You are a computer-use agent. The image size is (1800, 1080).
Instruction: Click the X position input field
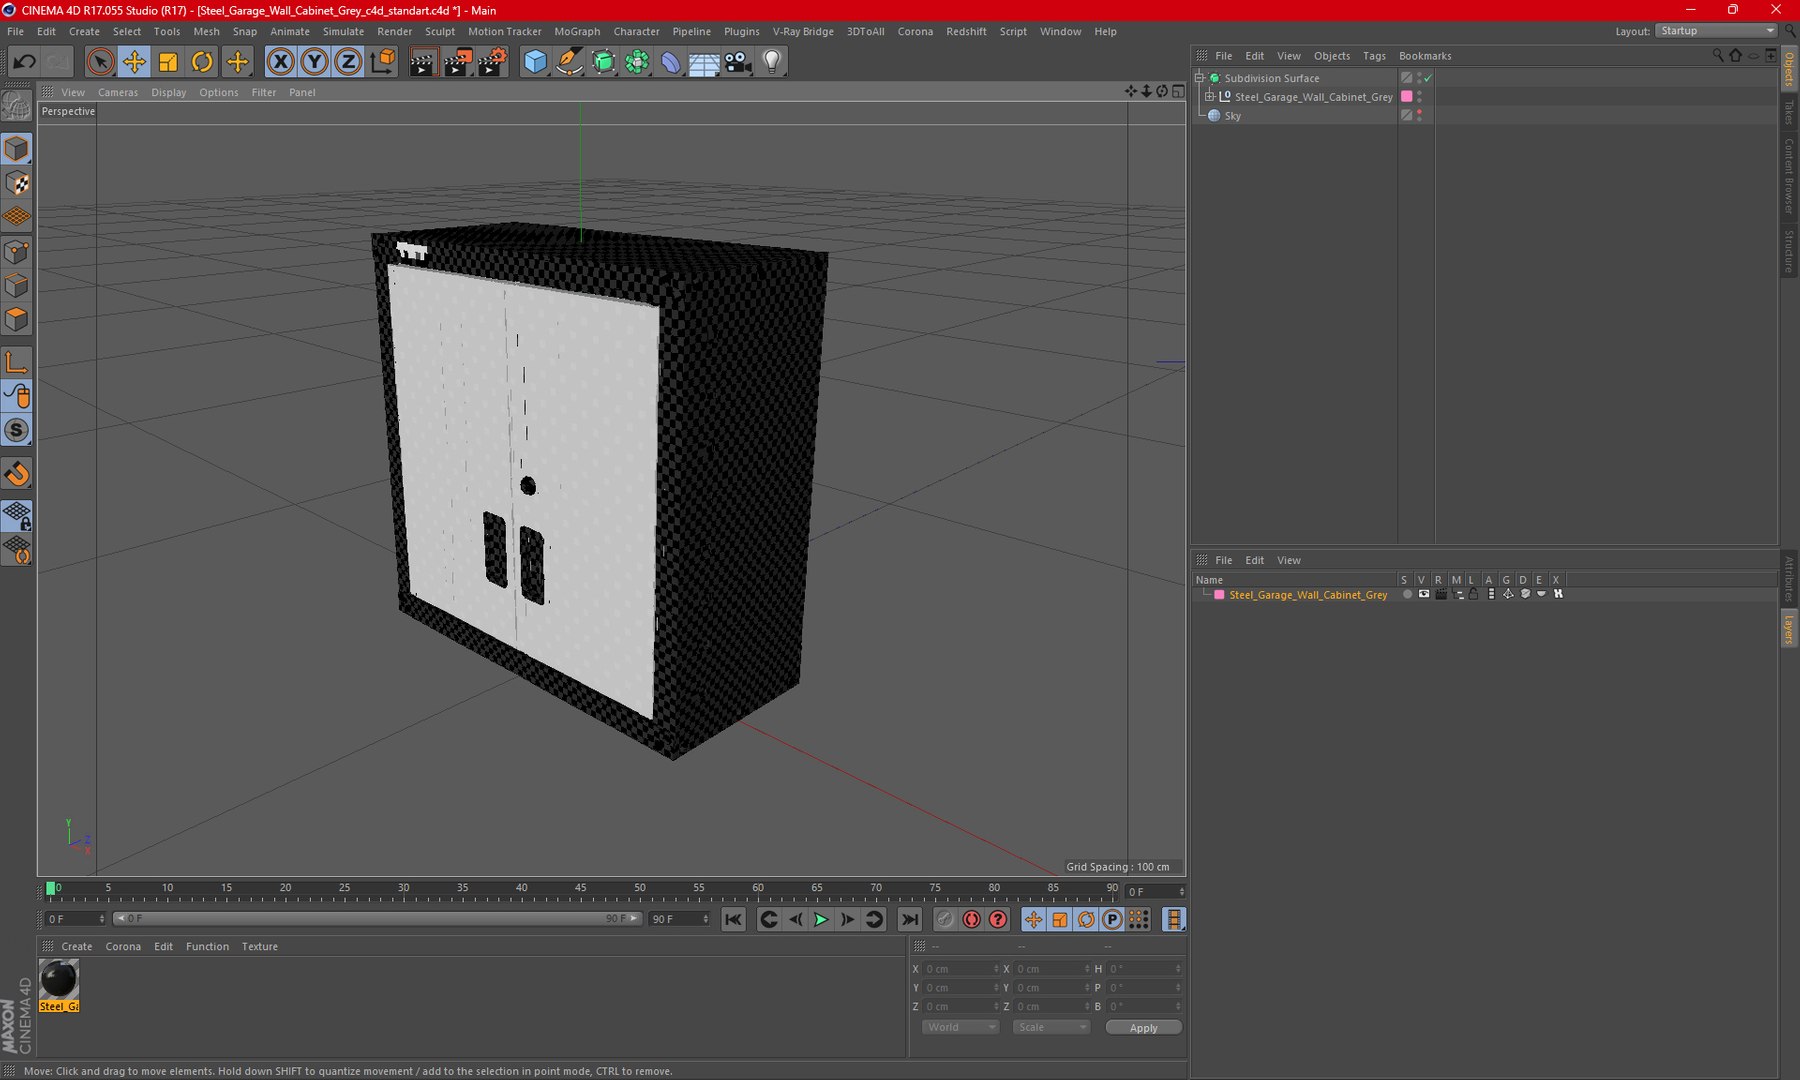[959, 969]
